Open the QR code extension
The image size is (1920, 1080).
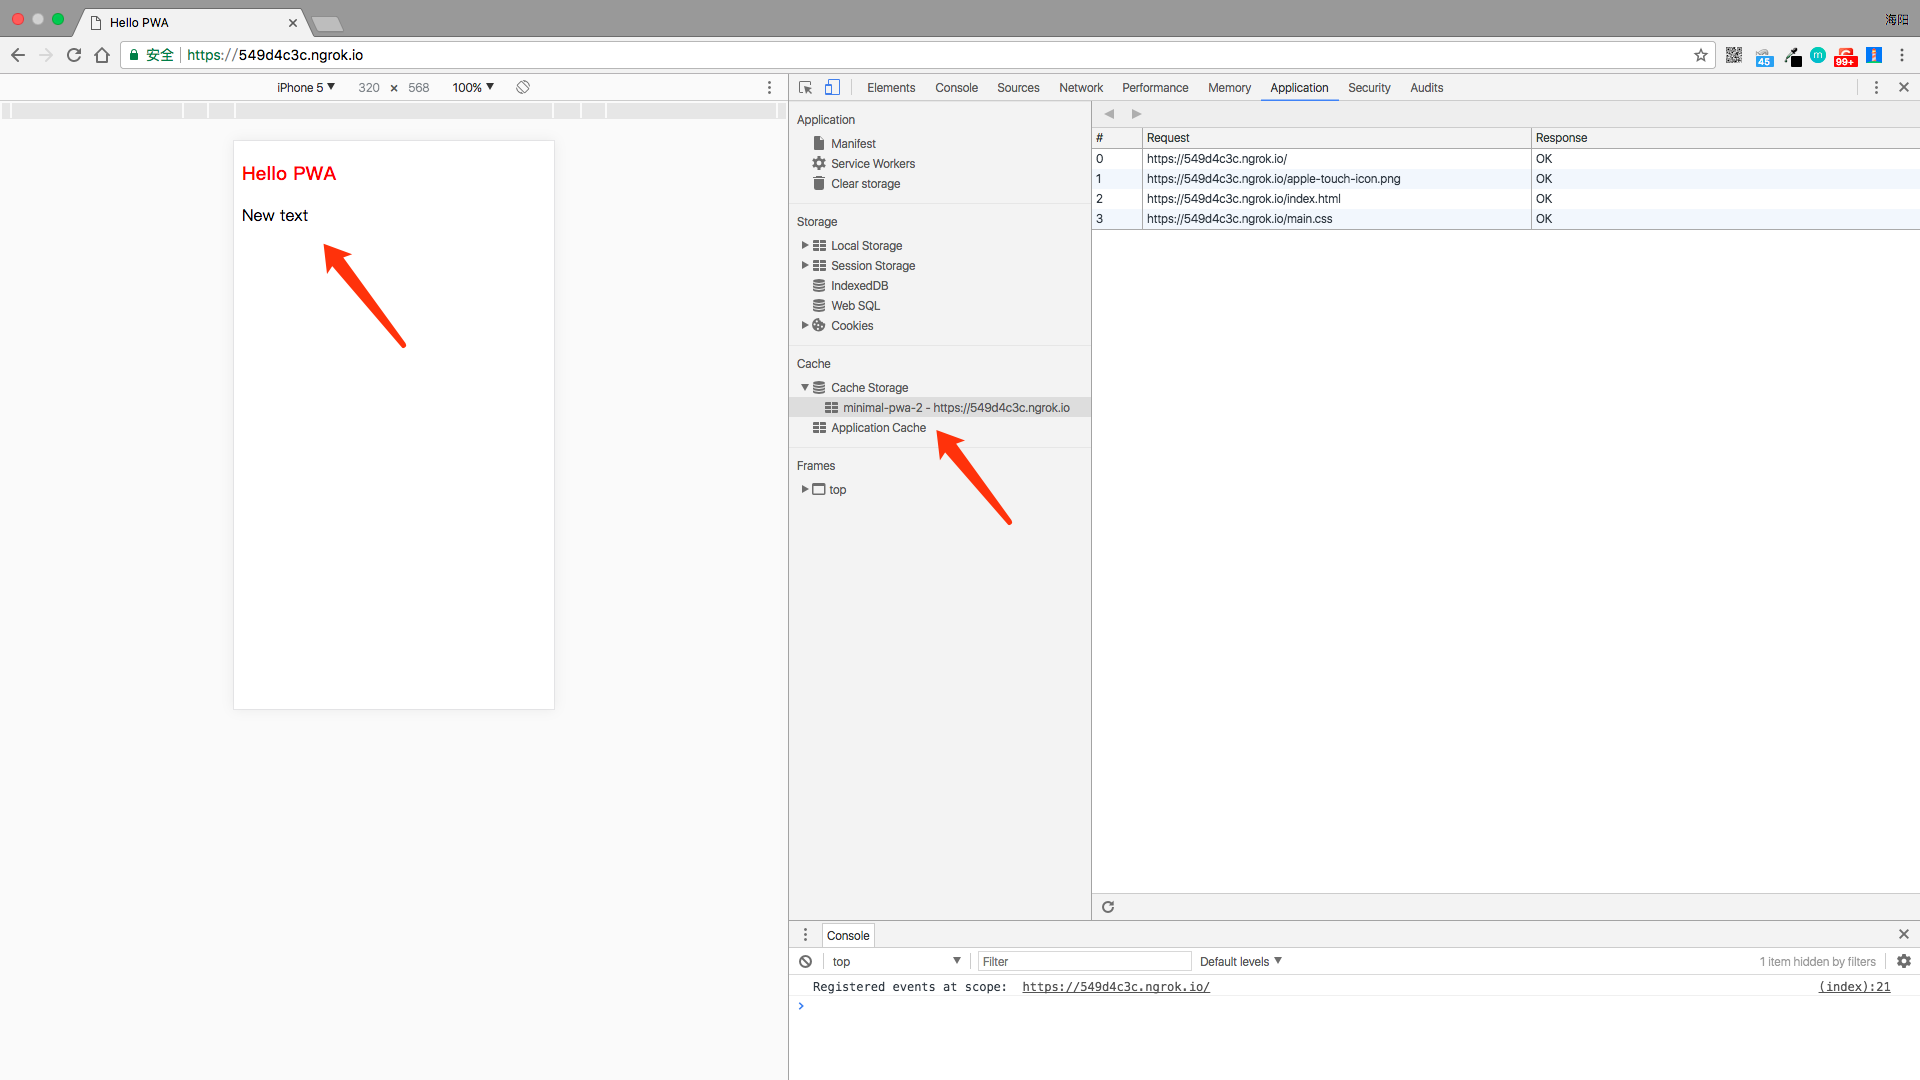point(1734,55)
